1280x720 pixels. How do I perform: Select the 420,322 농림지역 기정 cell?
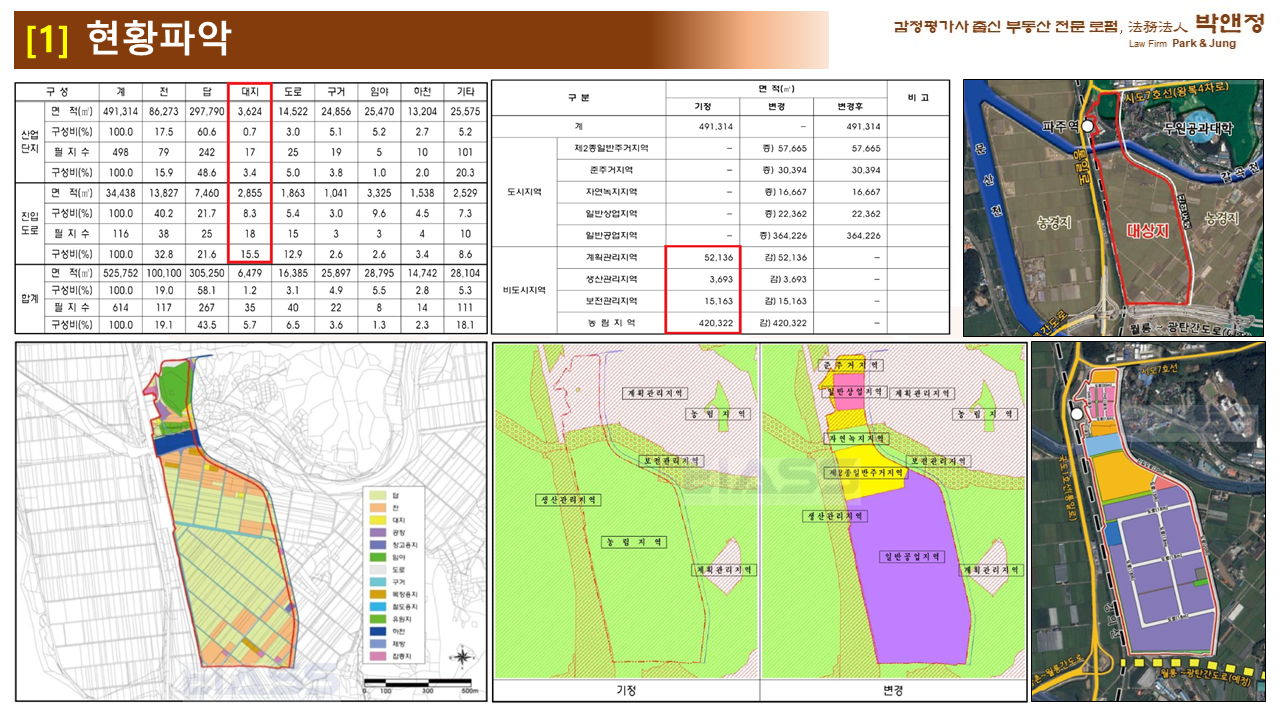click(703, 323)
